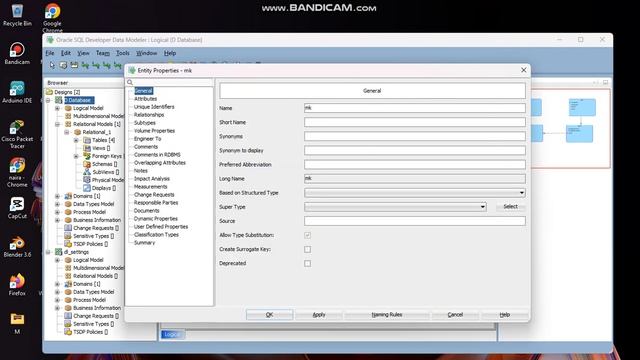Click the first TSDP Policies icon
The image size is (640, 360).
click(68, 244)
